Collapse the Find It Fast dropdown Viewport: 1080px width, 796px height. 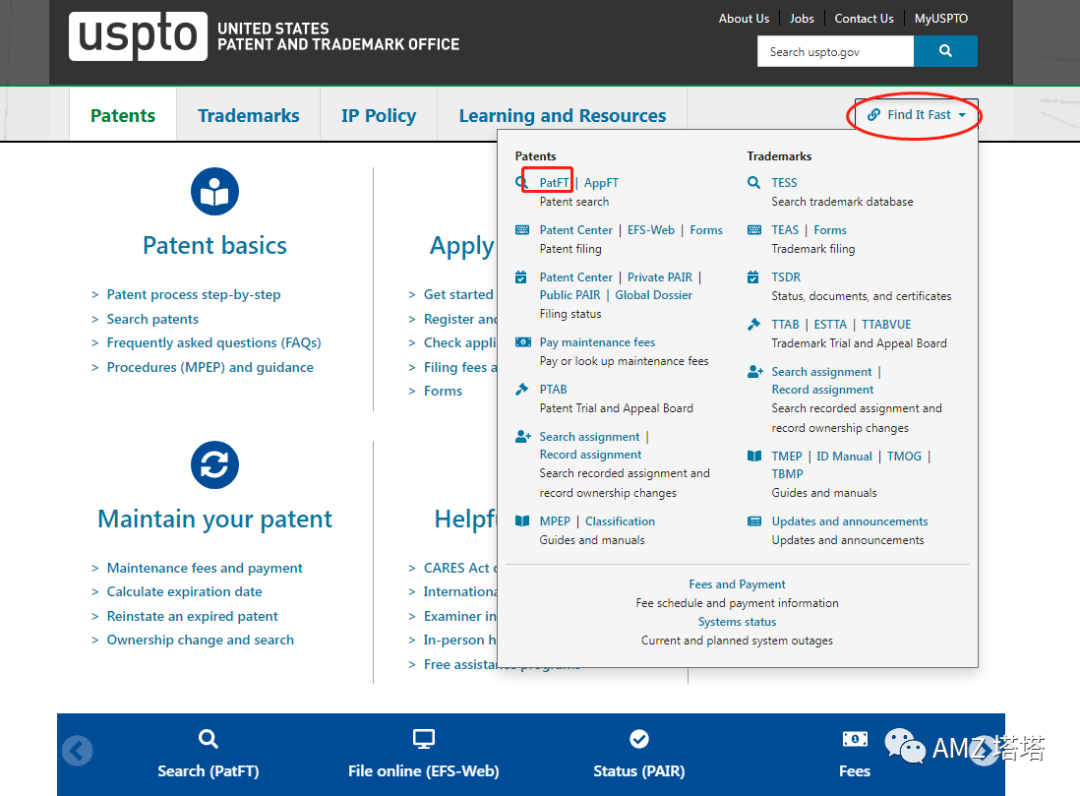point(916,115)
